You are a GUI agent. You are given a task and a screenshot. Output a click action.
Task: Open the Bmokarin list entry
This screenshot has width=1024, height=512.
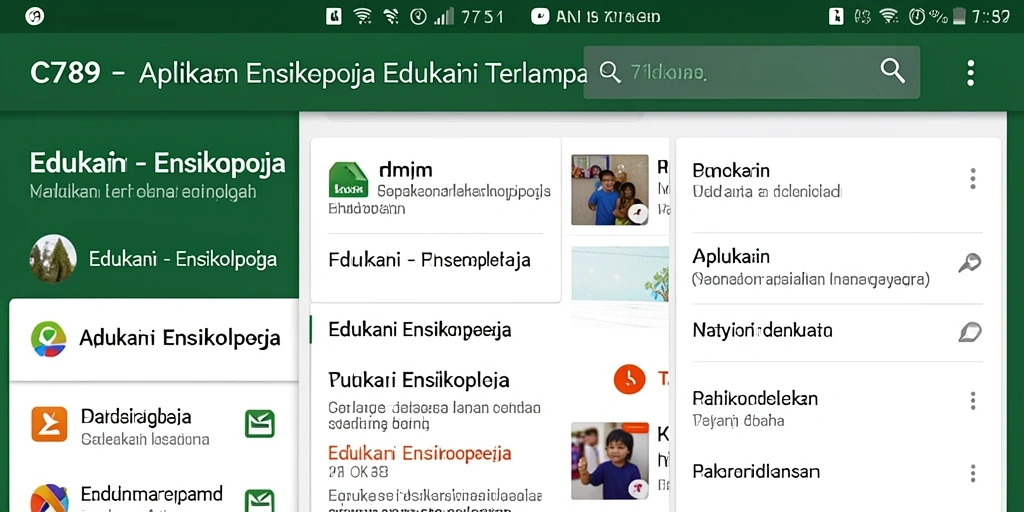pos(837,180)
